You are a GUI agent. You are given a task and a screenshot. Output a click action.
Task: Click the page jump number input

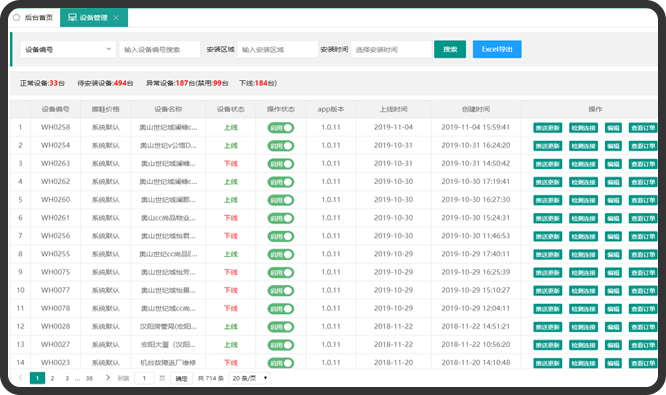tap(144, 378)
